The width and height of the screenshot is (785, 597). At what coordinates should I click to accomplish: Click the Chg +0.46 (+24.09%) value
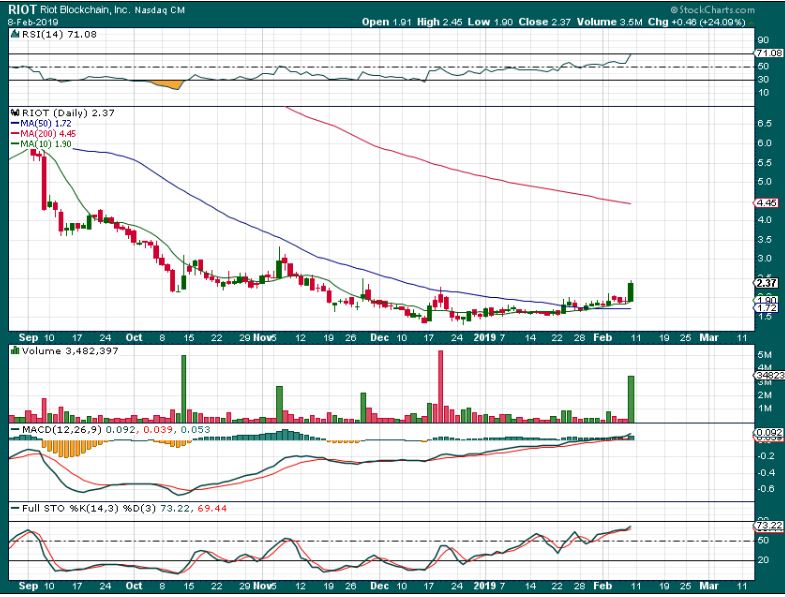tap(696, 22)
